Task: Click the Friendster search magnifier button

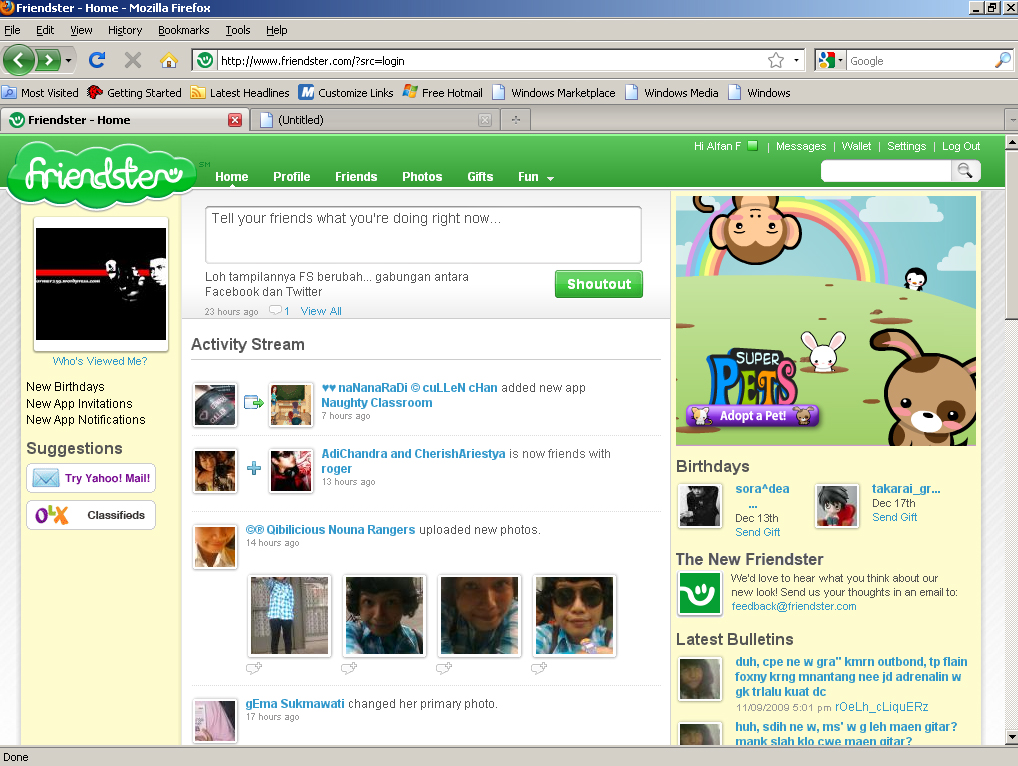Action: pyautogui.click(x=965, y=171)
